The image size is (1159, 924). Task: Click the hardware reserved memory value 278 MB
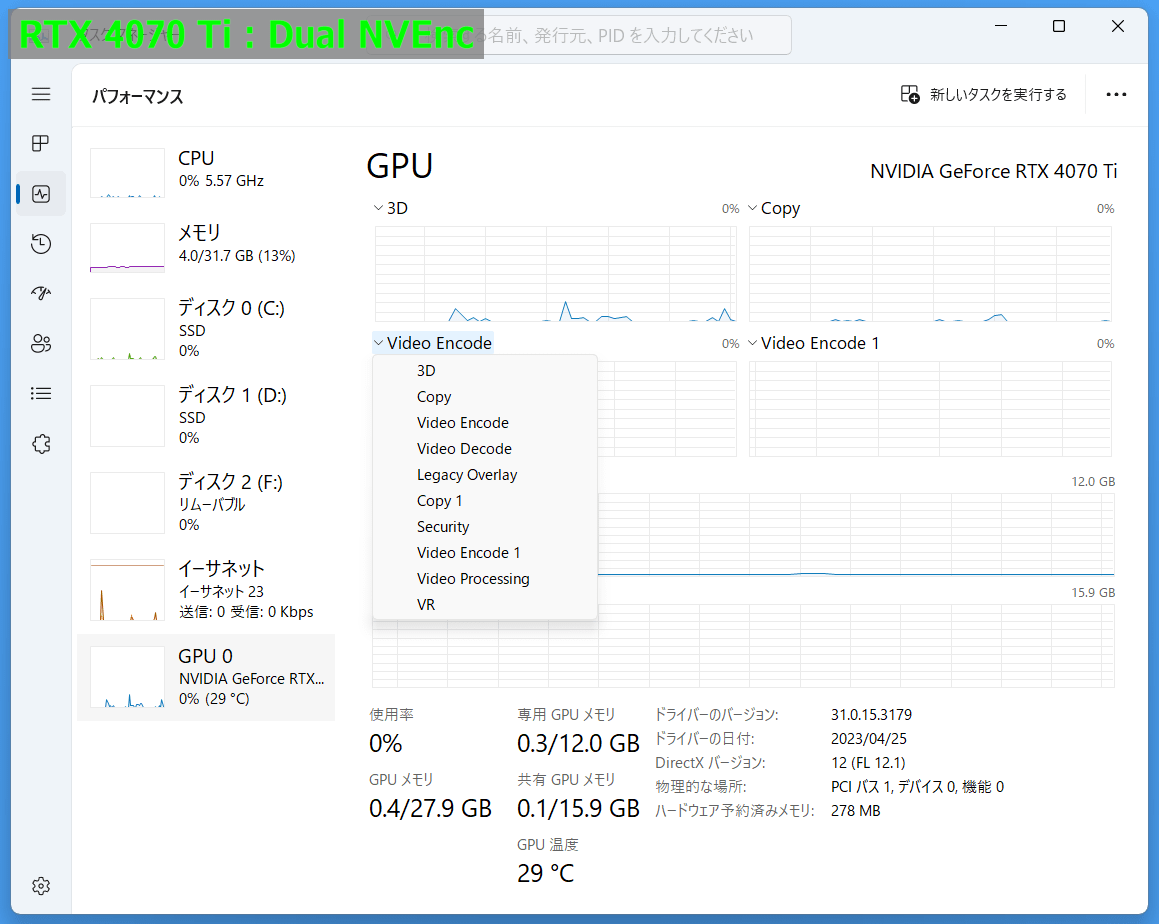(855, 811)
